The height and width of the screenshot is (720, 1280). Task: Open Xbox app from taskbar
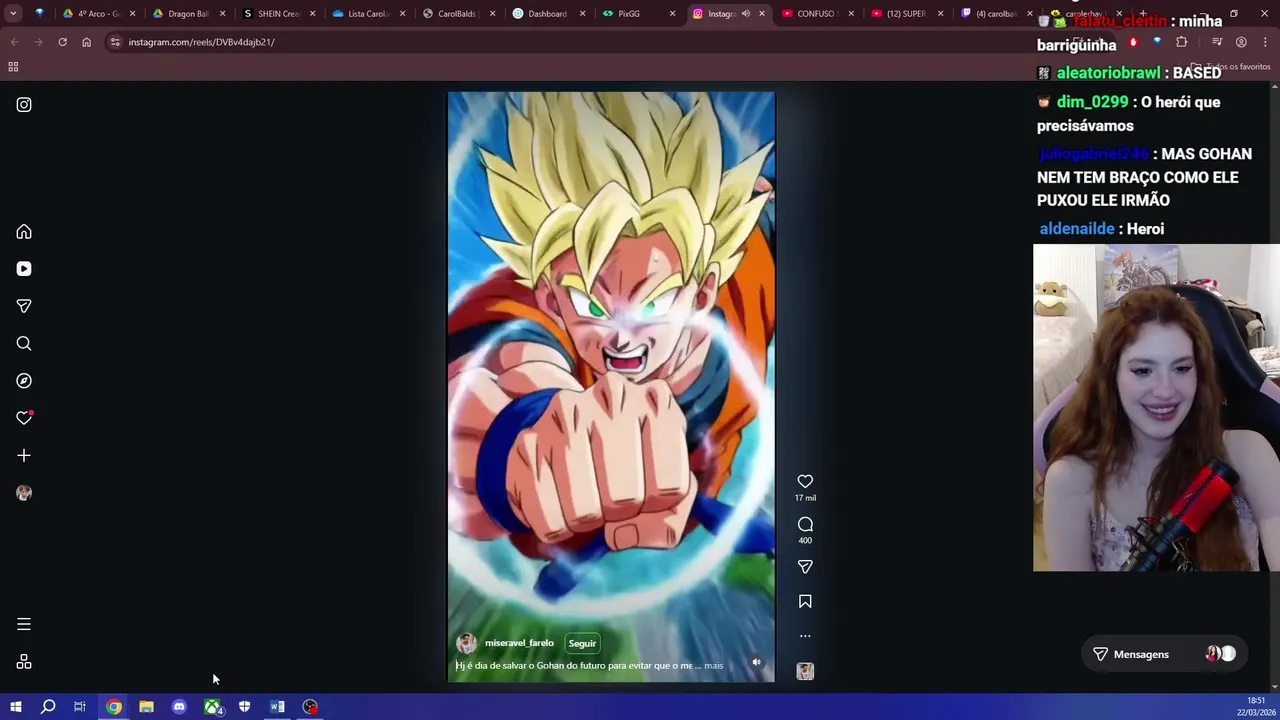(x=212, y=707)
